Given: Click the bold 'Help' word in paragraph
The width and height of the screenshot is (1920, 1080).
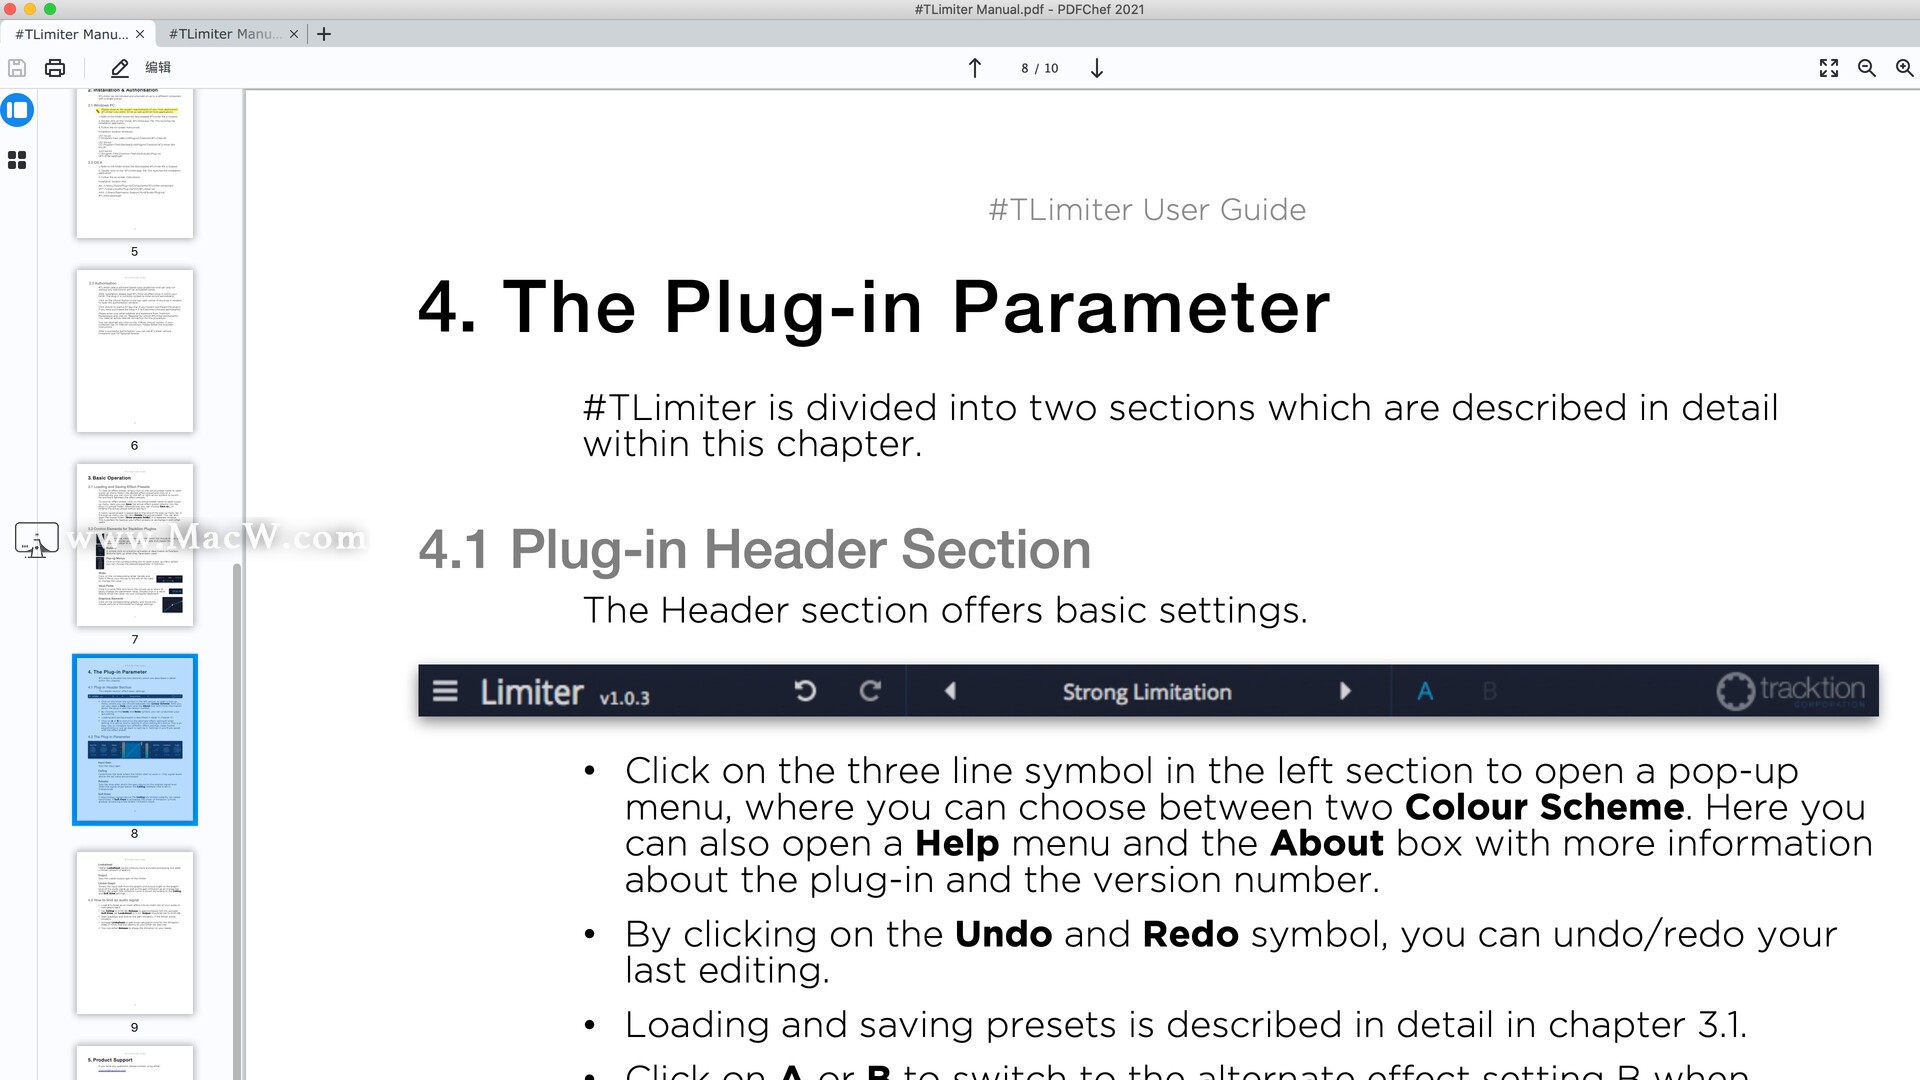Looking at the screenshot, I should pos(957,844).
